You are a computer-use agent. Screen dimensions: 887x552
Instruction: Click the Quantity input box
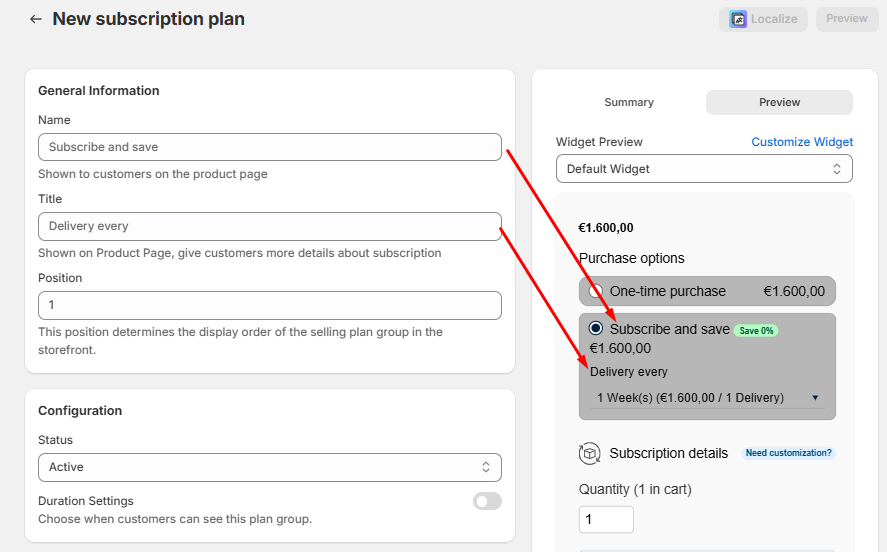tap(606, 520)
